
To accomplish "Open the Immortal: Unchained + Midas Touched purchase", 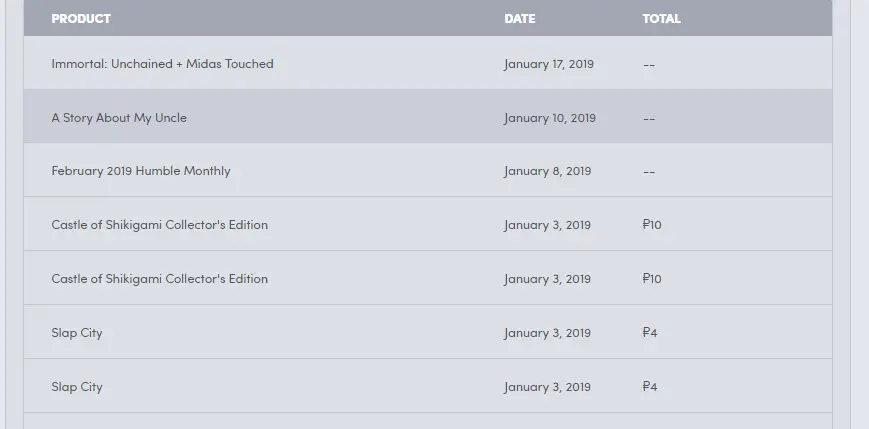I will pyautogui.click(x=162, y=64).
